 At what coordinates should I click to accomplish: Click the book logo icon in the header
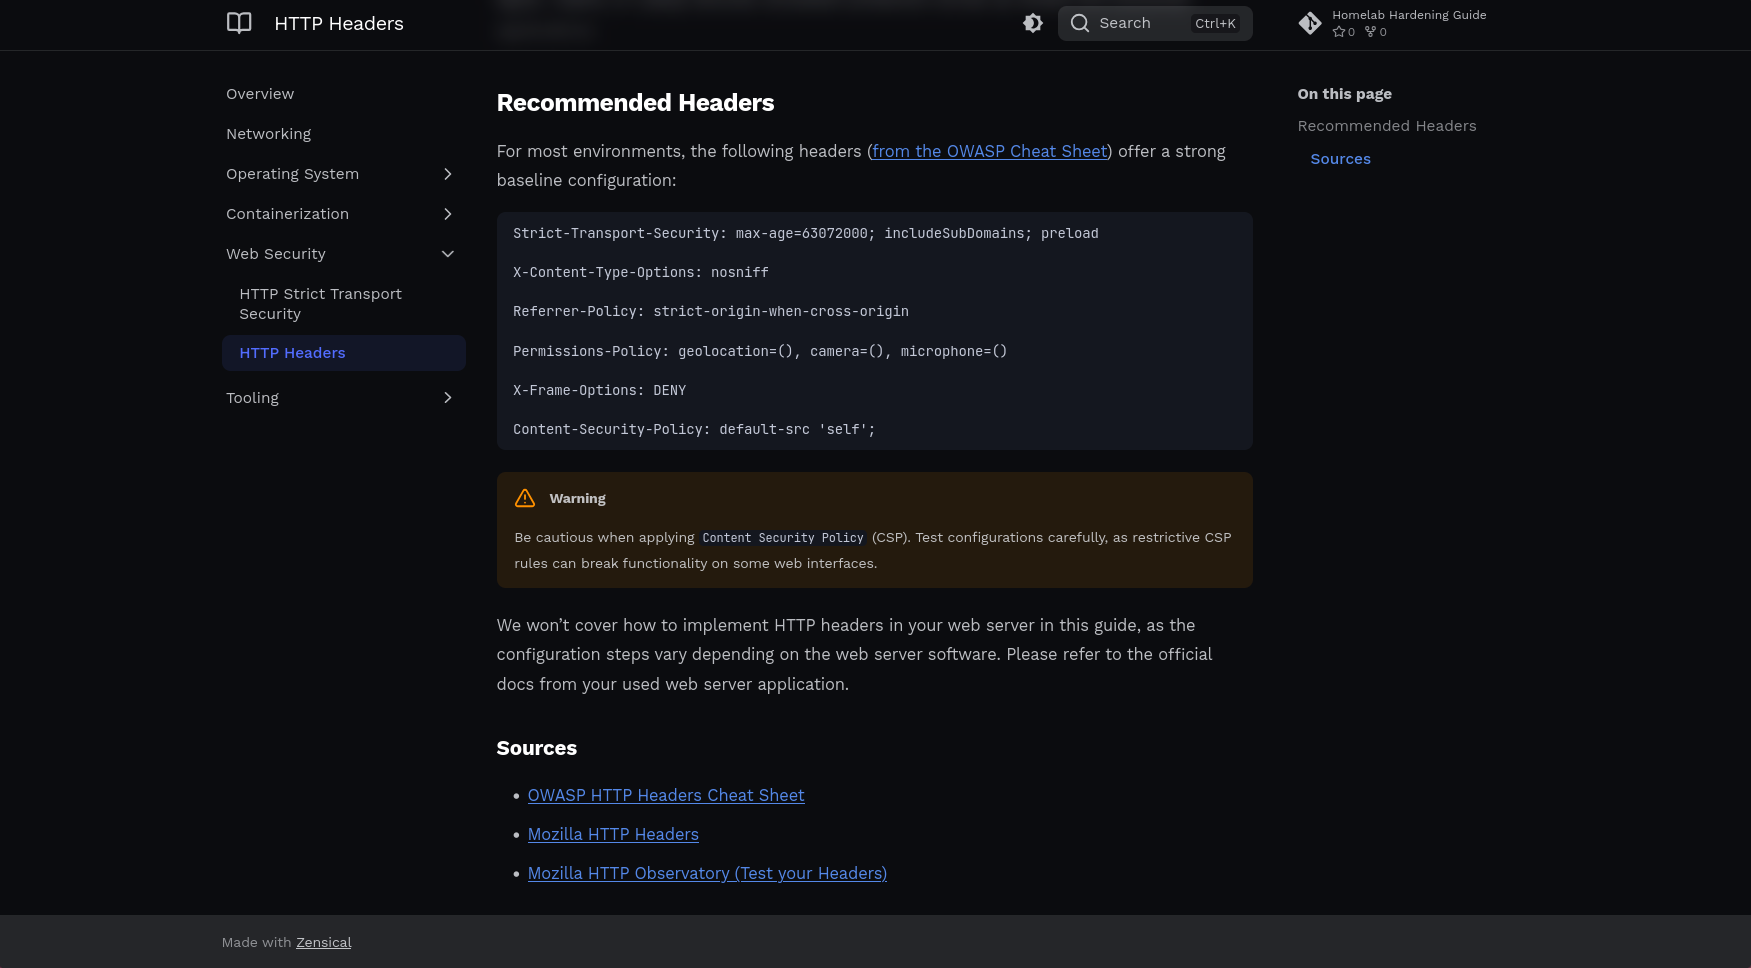point(239,23)
